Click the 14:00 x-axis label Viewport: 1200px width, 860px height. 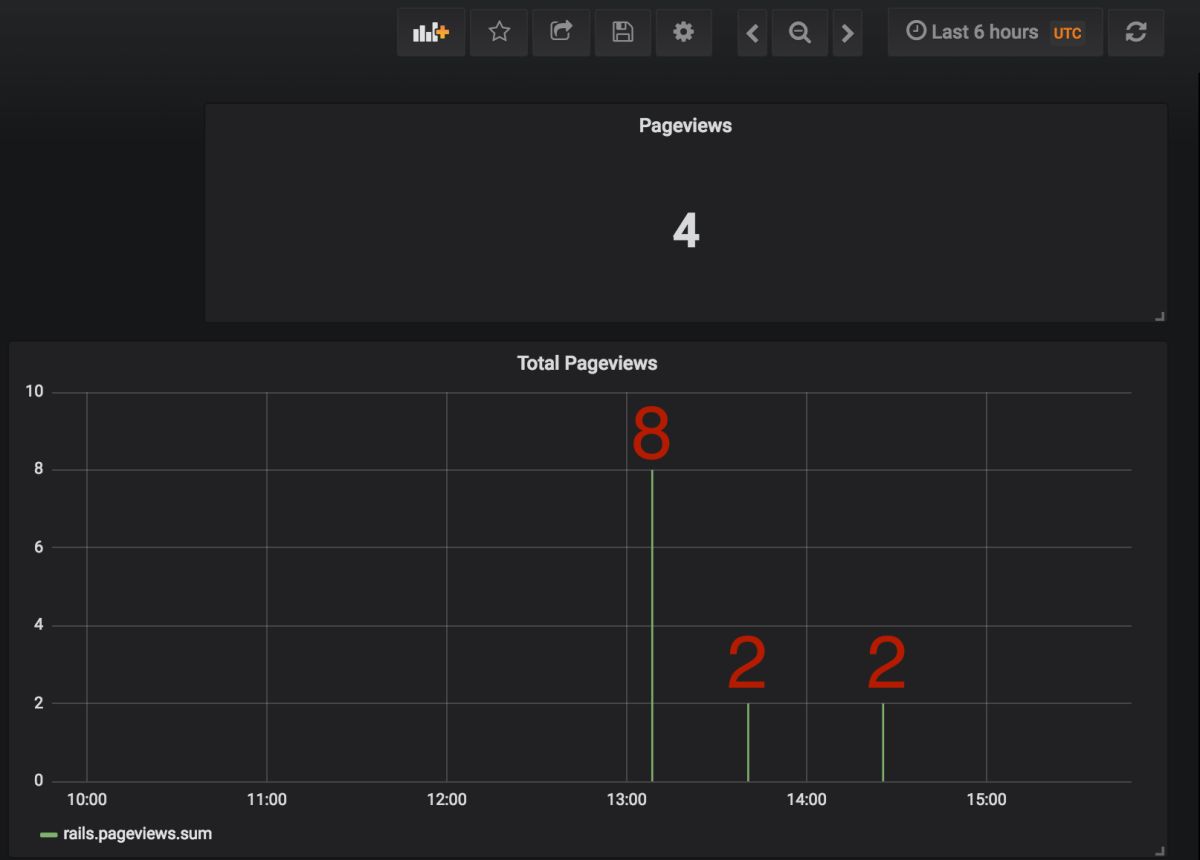[x=806, y=800]
